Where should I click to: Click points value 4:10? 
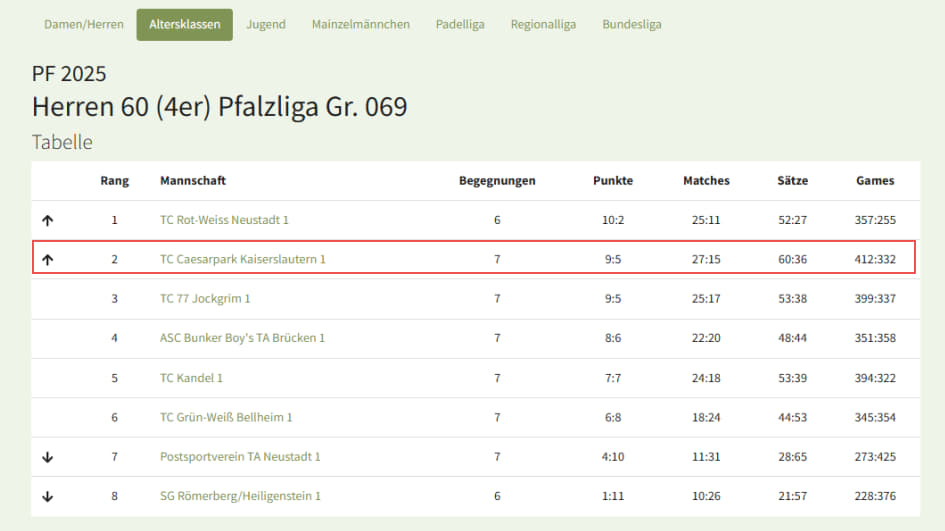(613, 457)
